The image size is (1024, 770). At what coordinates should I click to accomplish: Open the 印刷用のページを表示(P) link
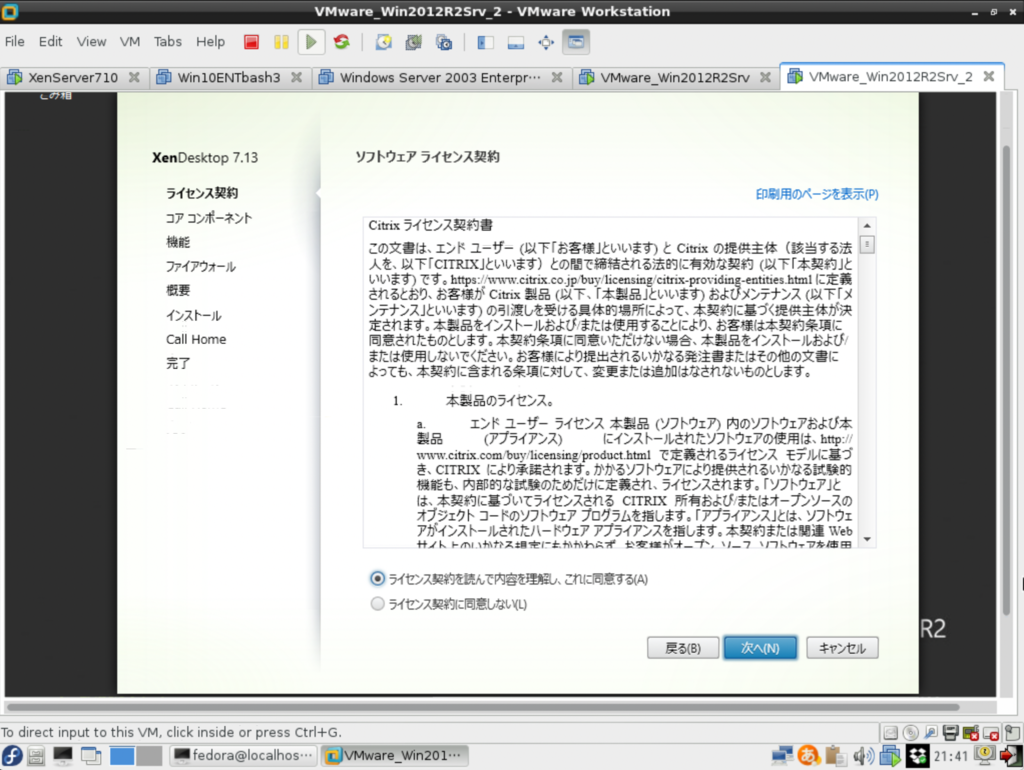[x=817, y=194]
